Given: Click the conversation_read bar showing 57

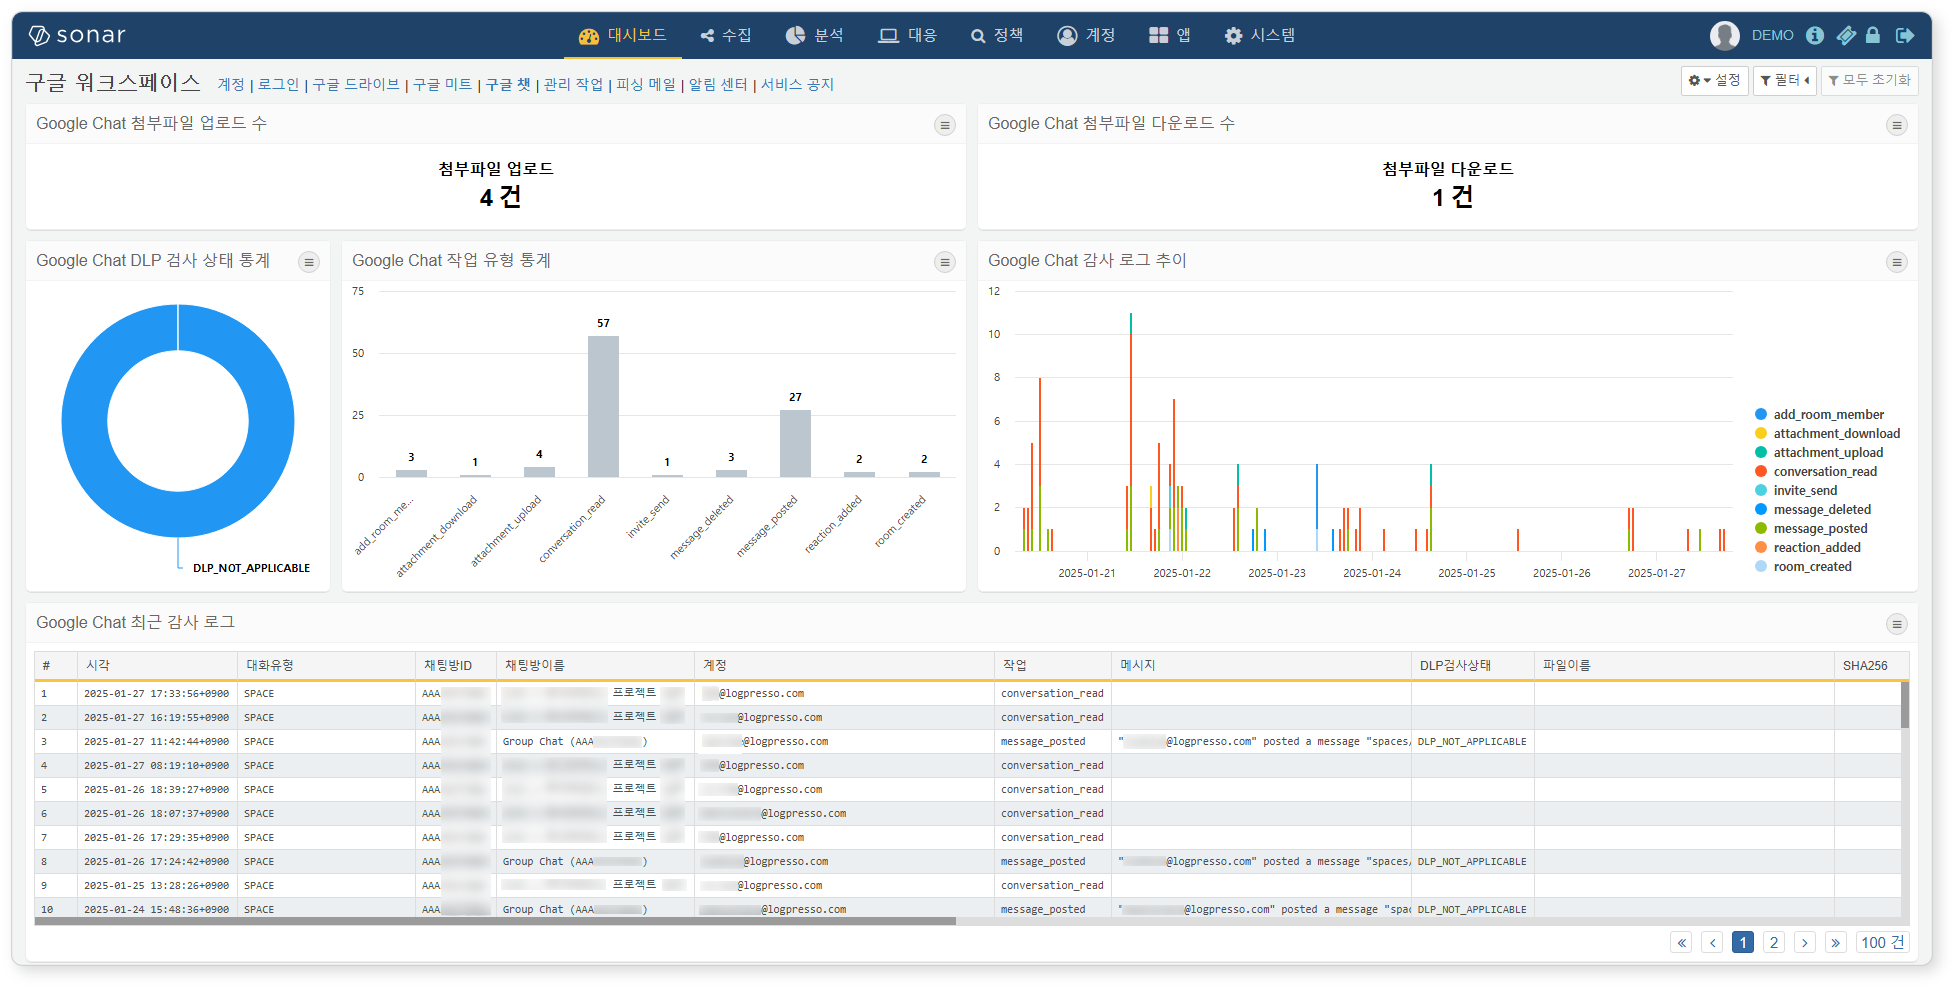Looking at the screenshot, I should (603, 406).
